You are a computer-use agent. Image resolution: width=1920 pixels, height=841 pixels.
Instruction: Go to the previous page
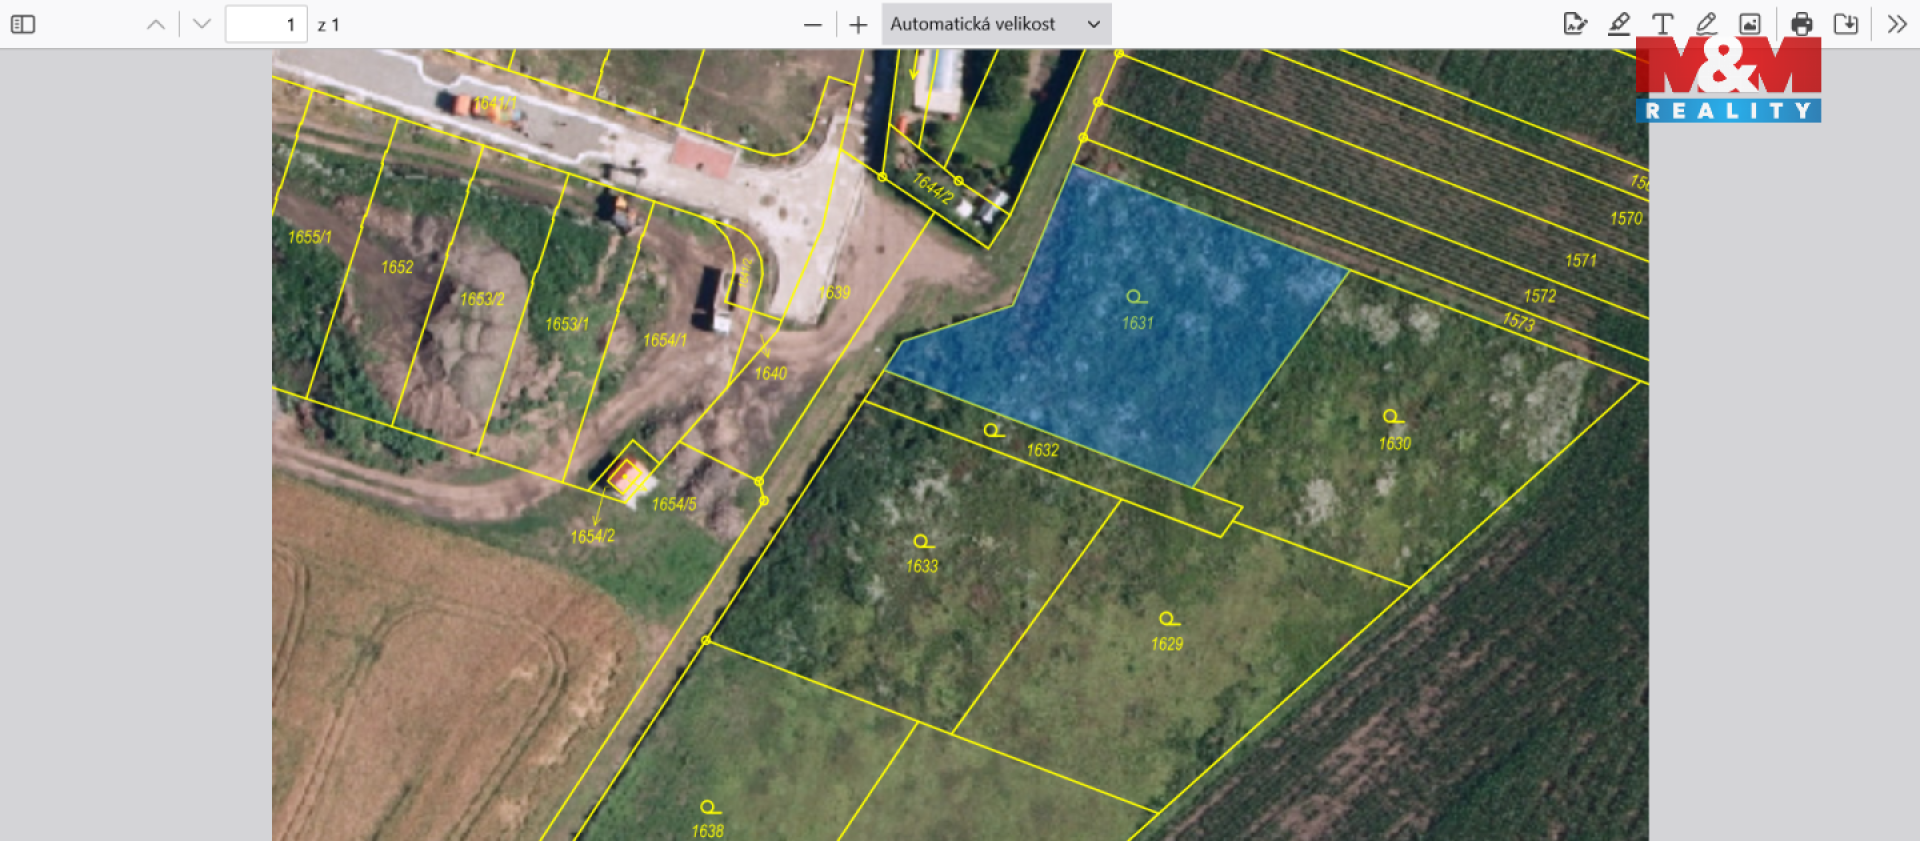(x=156, y=24)
